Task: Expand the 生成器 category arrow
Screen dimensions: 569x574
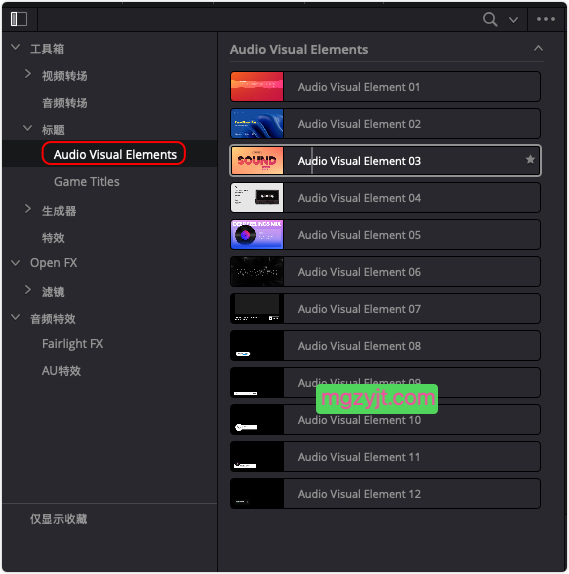Action: point(27,209)
